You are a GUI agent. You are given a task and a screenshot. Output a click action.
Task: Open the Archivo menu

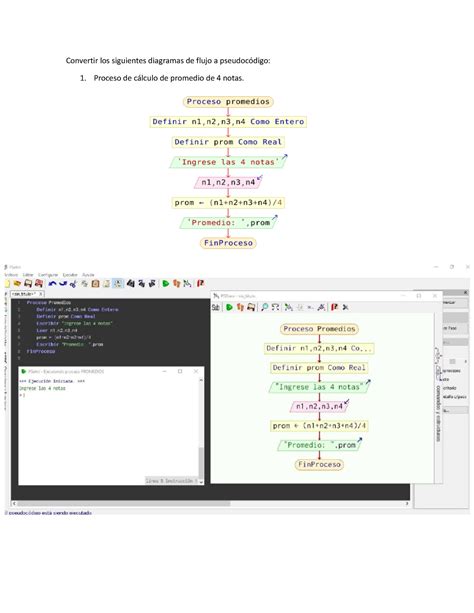(11, 275)
